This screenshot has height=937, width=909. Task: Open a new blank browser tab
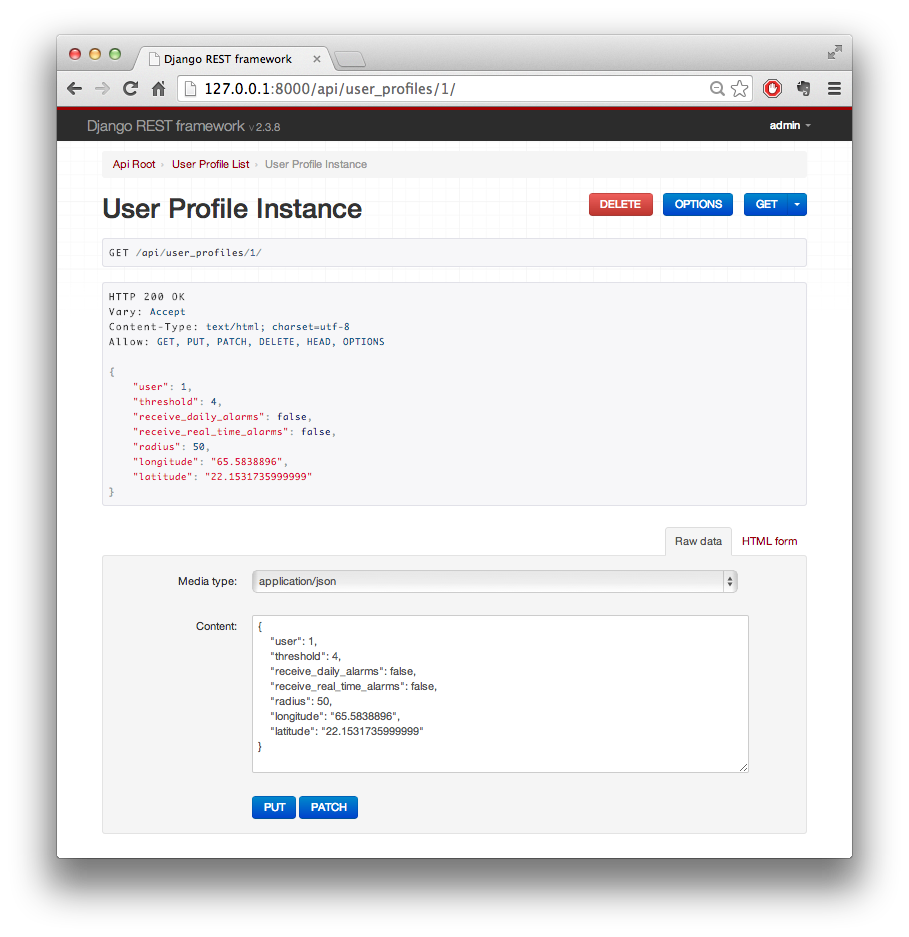click(350, 59)
